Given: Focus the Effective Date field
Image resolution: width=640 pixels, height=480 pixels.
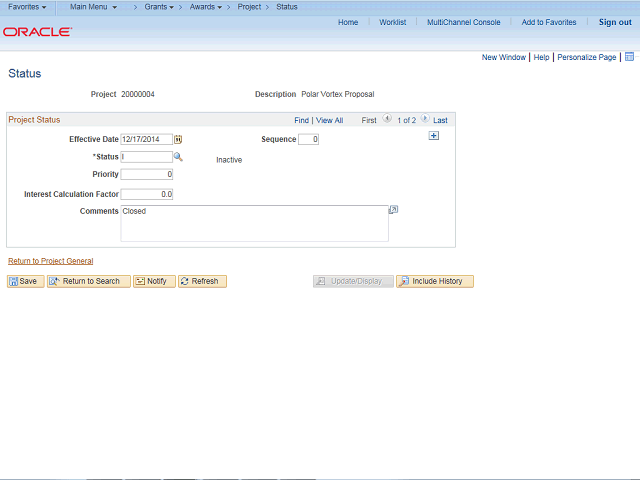Looking at the screenshot, I should pyautogui.click(x=147, y=139).
